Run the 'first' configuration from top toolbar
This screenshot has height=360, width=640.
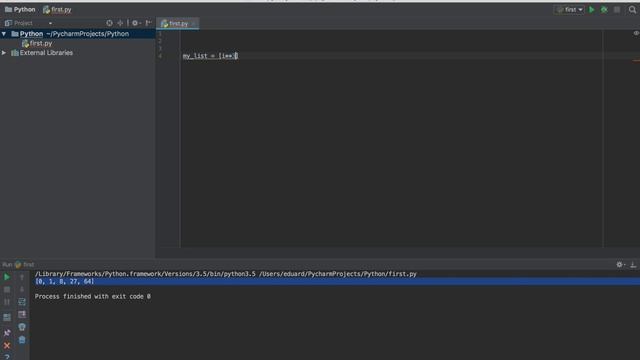click(x=591, y=9)
